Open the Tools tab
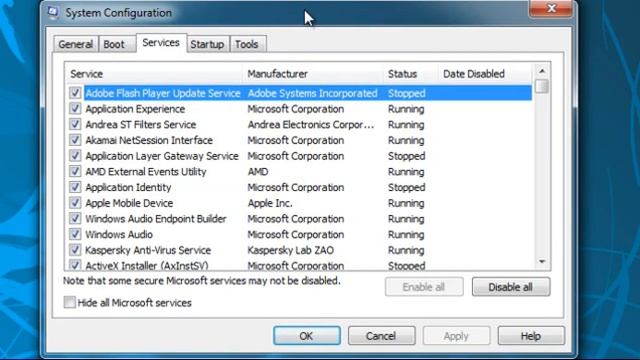 pyautogui.click(x=247, y=44)
